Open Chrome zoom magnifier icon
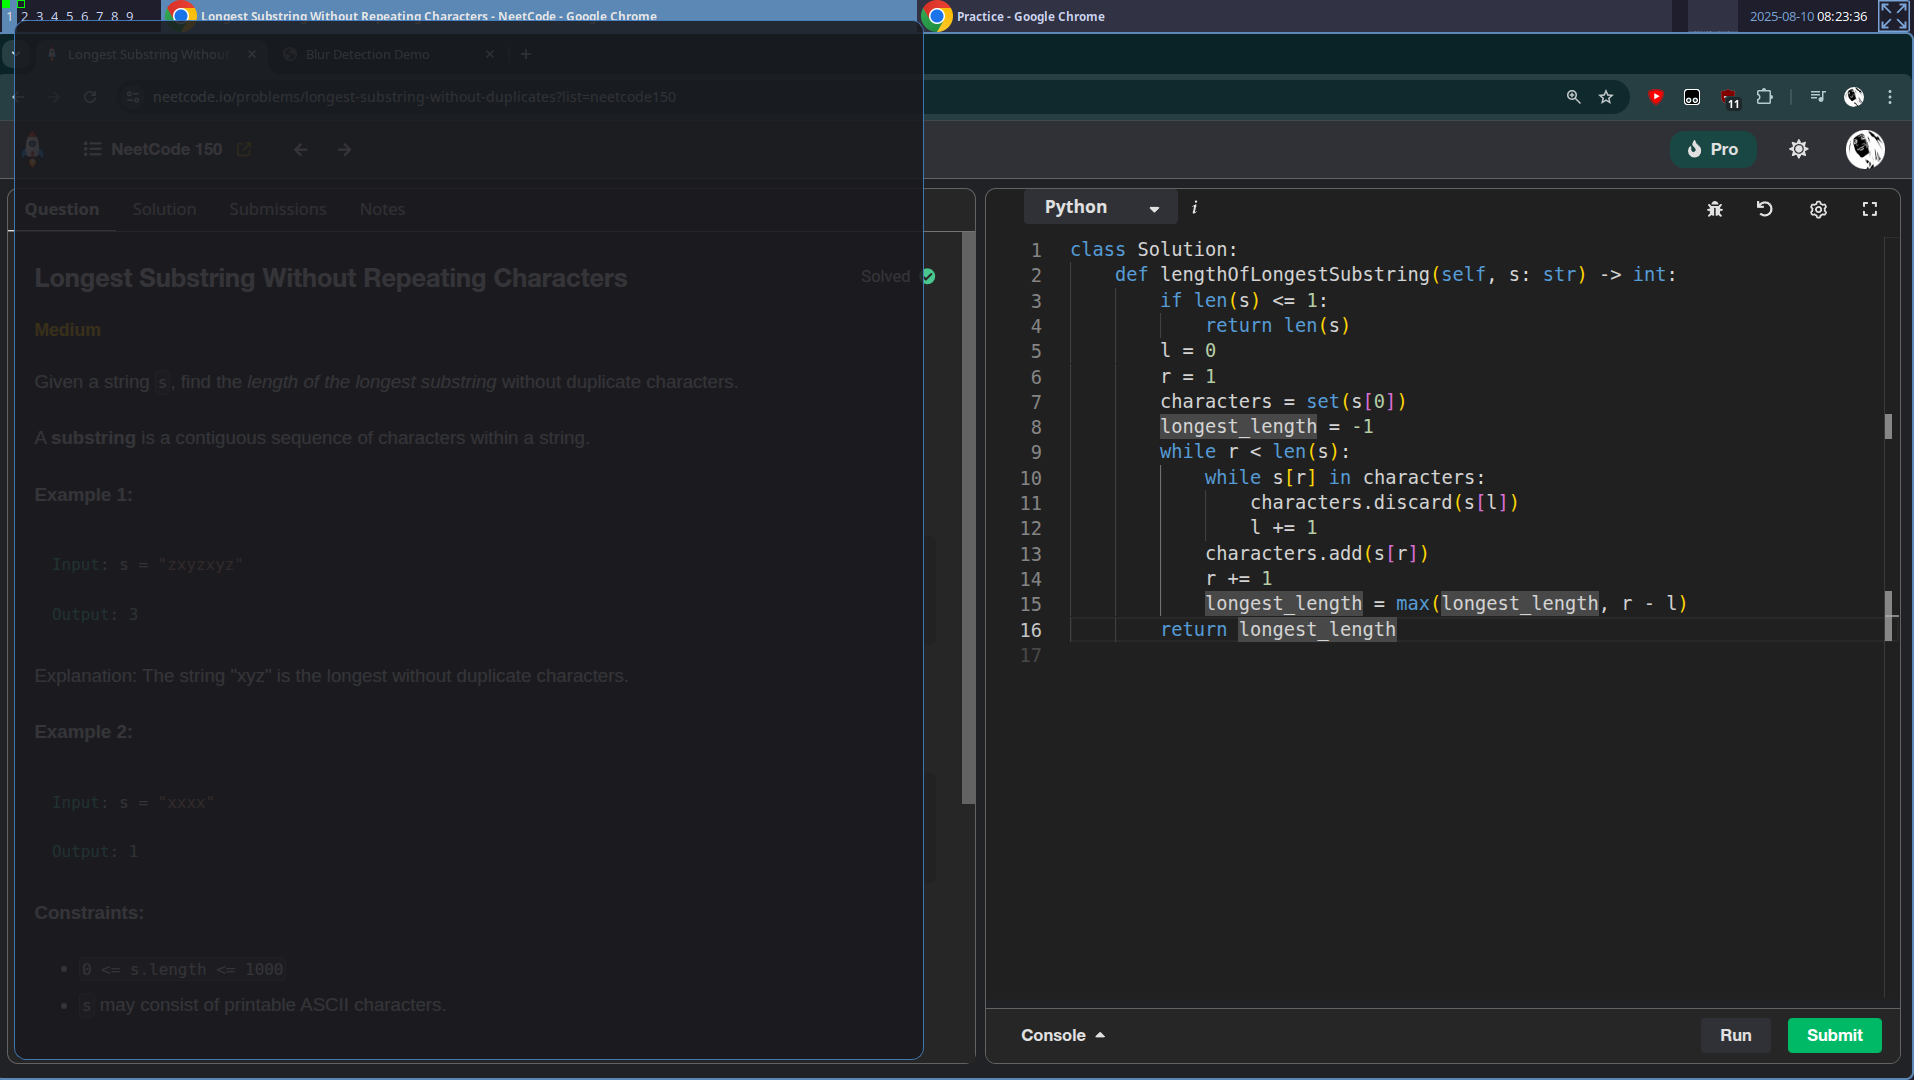This screenshot has width=1914, height=1080. [x=1574, y=97]
